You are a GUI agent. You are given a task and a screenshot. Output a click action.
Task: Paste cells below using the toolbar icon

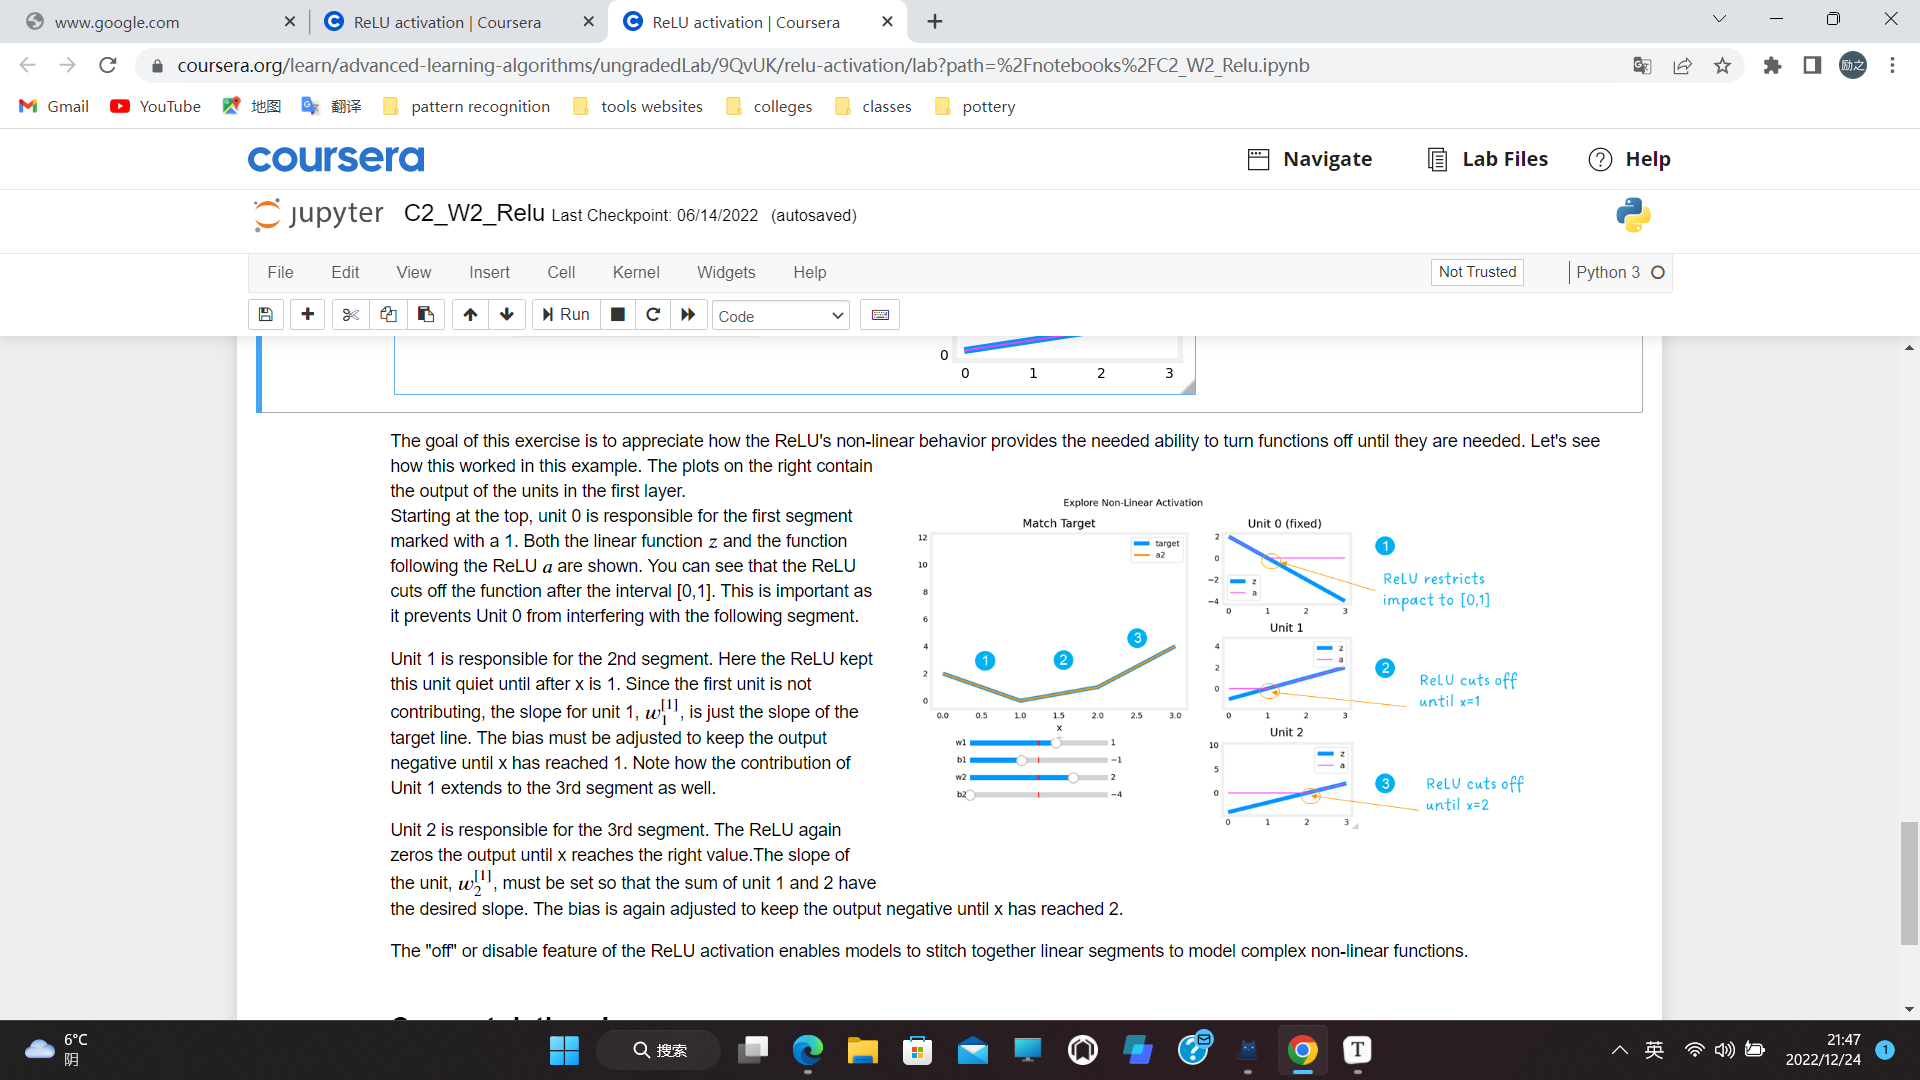coord(426,315)
